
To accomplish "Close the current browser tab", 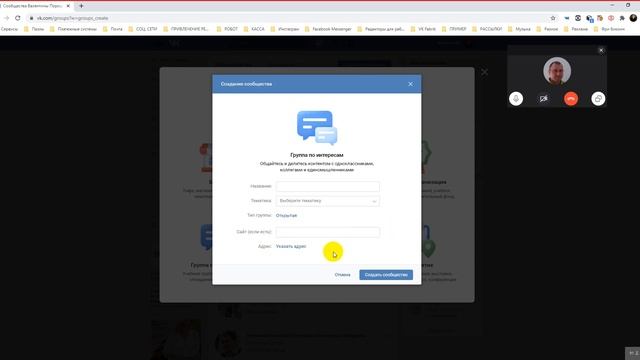I will coord(68,6).
